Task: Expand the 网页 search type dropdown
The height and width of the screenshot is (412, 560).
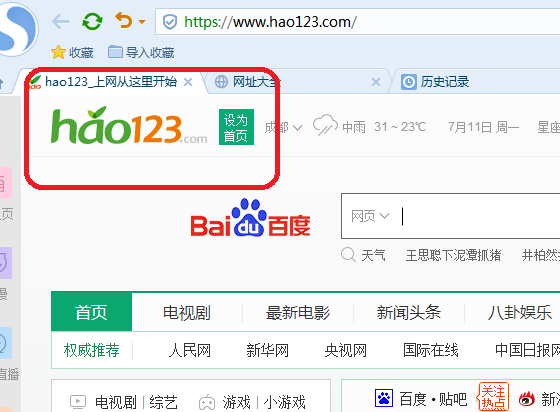Action: pyautogui.click(x=370, y=216)
